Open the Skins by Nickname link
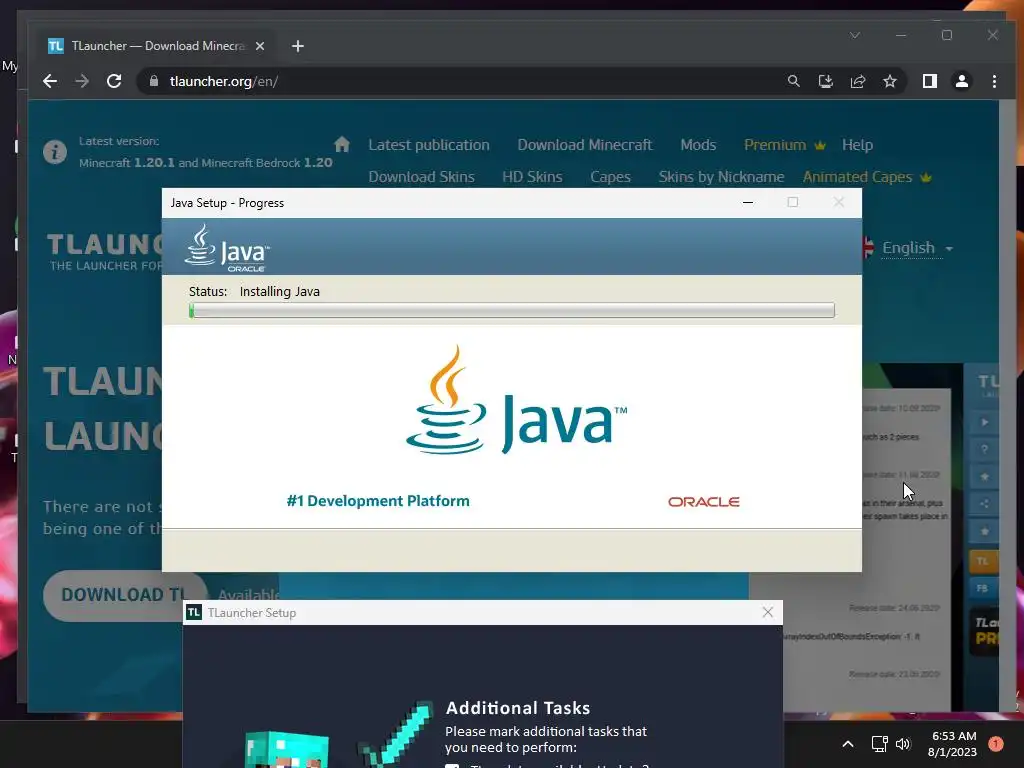The height and width of the screenshot is (768, 1024). [x=721, y=177]
